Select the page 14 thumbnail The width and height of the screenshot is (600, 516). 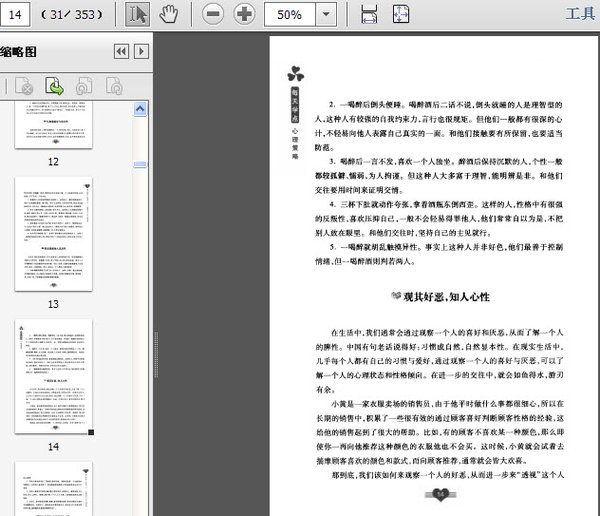tap(54, 376)
